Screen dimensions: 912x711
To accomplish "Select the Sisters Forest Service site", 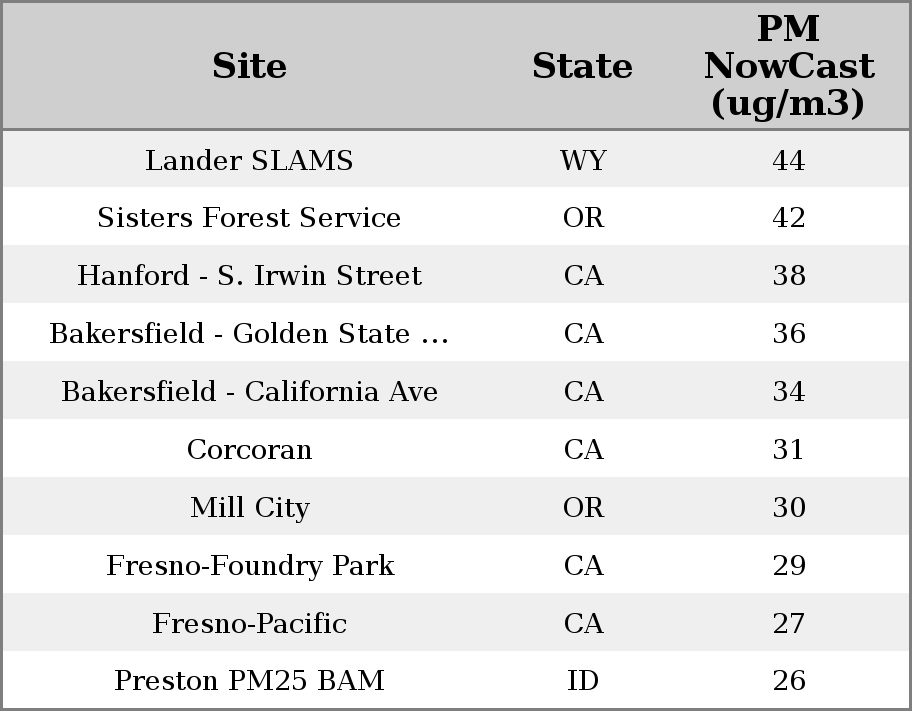I will pos(249,218).
